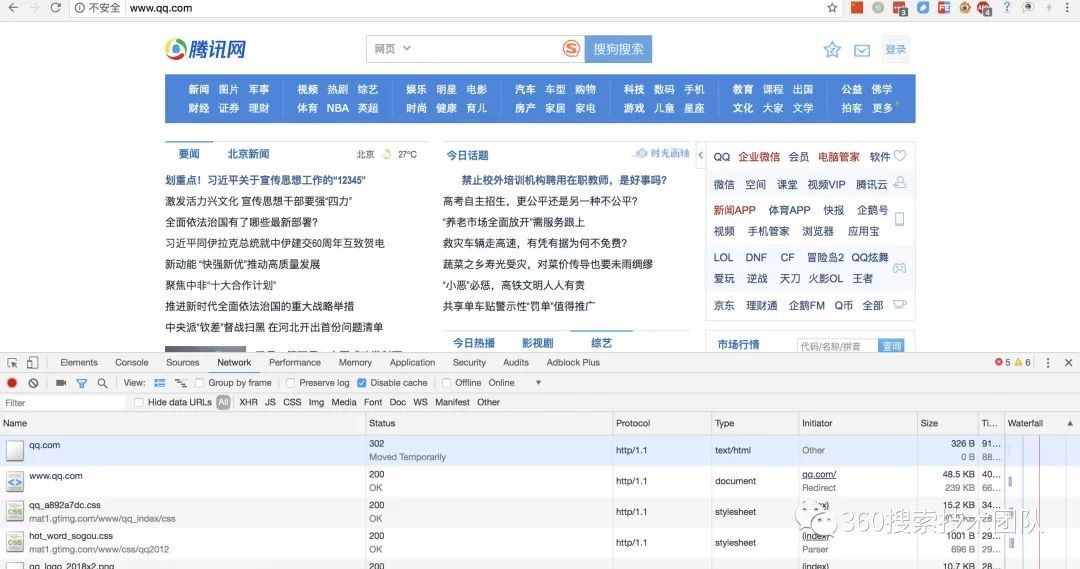Stop recording network log red button

pyautogui.click(x=12, y=383)
